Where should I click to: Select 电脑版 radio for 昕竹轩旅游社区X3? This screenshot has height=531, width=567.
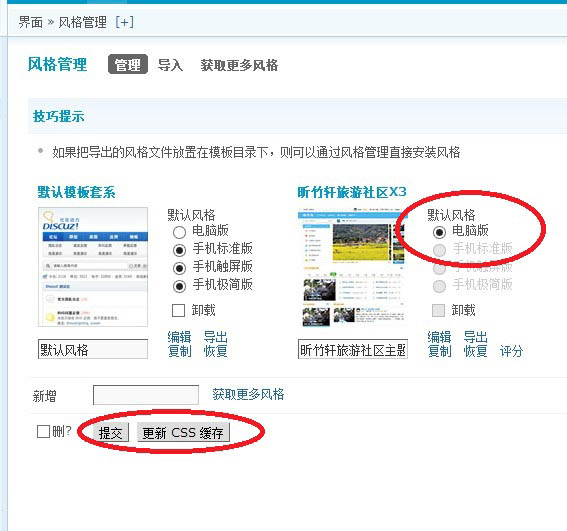pyautogui.click(x=439, y=232)
